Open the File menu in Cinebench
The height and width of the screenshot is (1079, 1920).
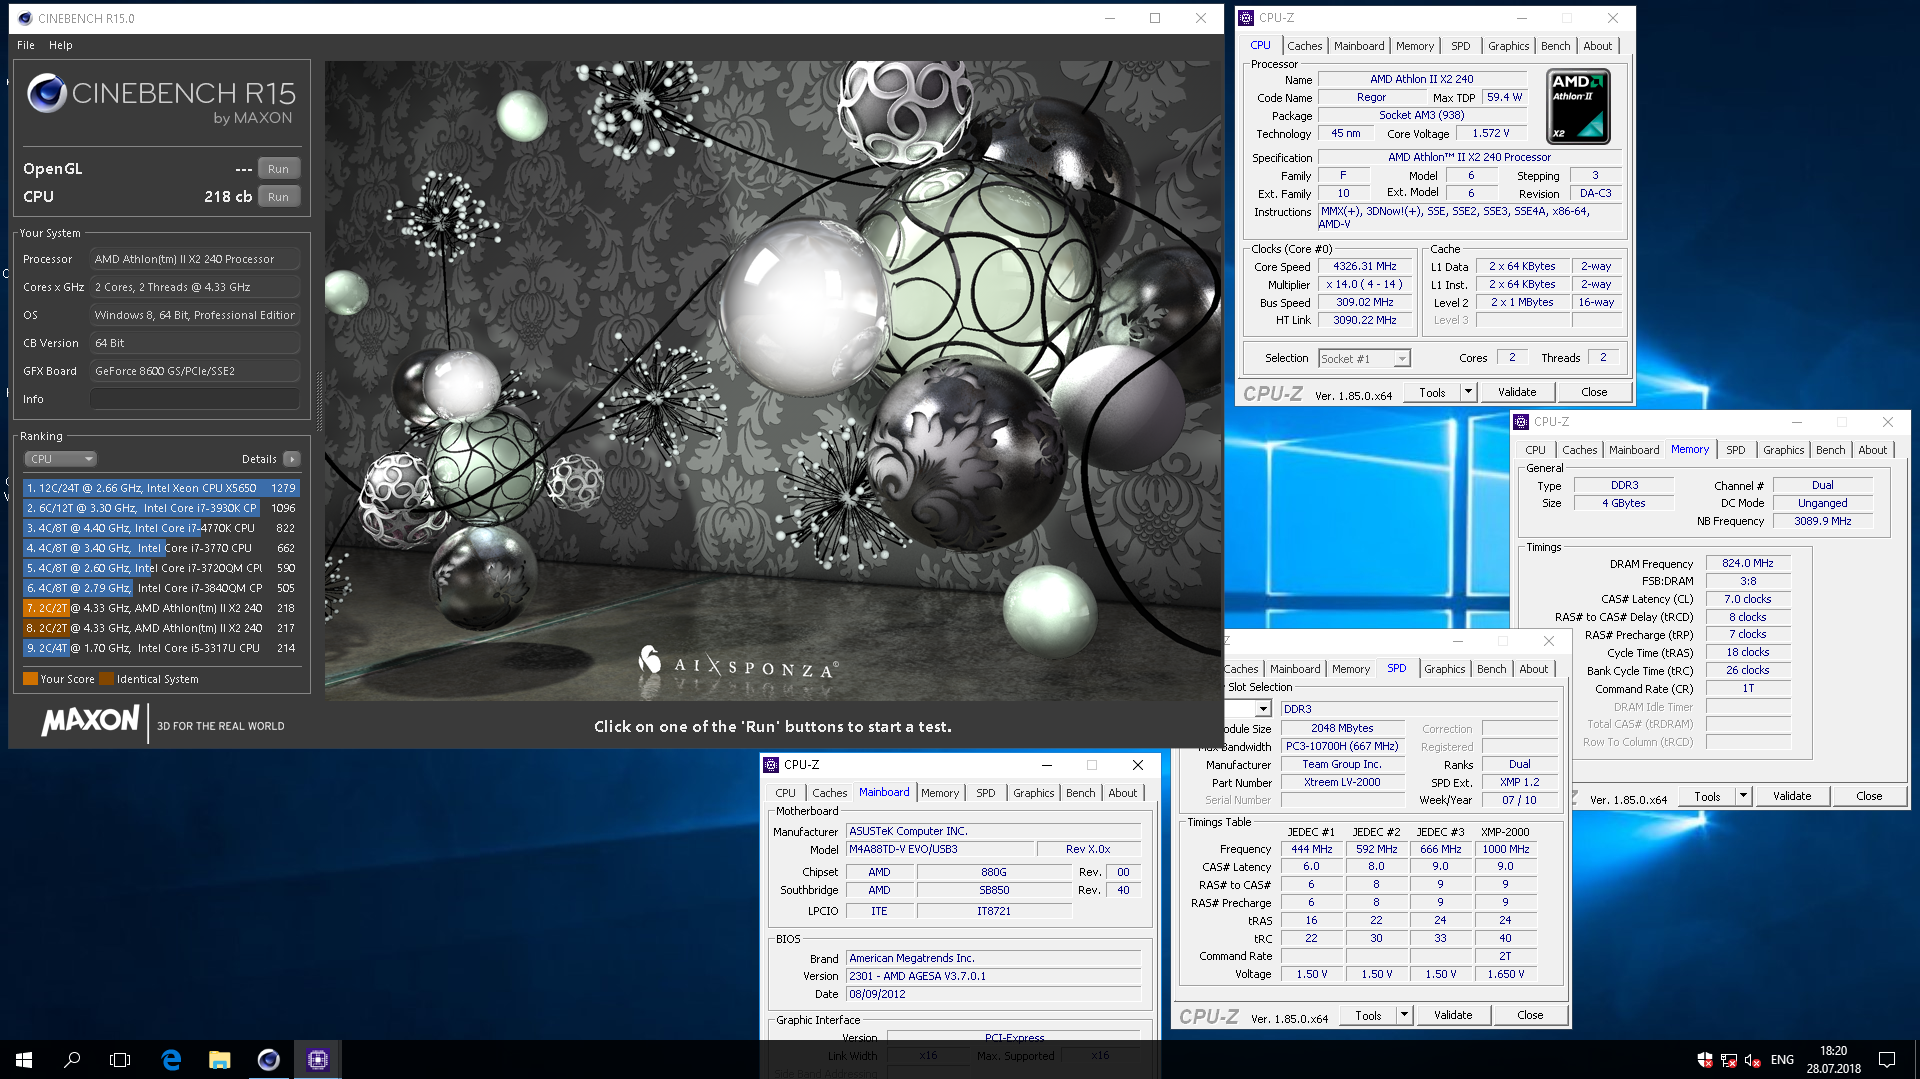26,45
